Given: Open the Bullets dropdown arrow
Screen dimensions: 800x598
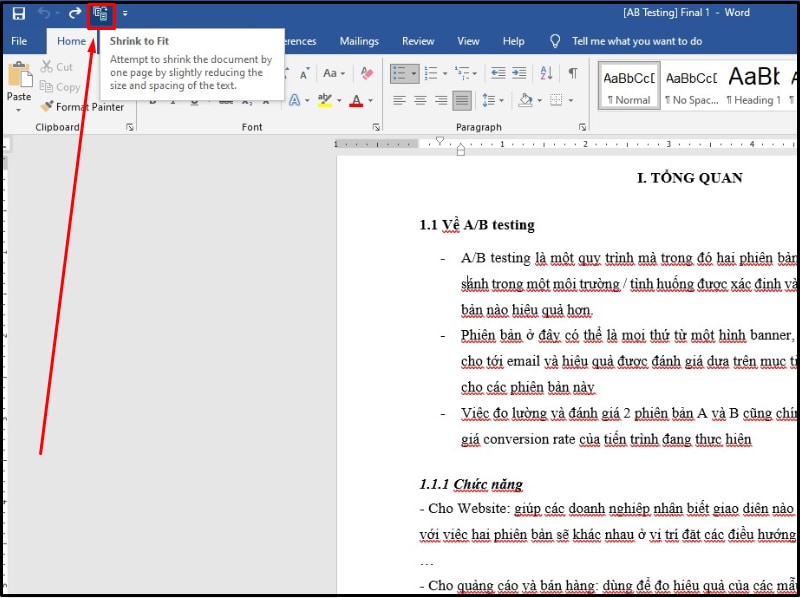Looking at the screenshot, I should (x=413, y=72).
